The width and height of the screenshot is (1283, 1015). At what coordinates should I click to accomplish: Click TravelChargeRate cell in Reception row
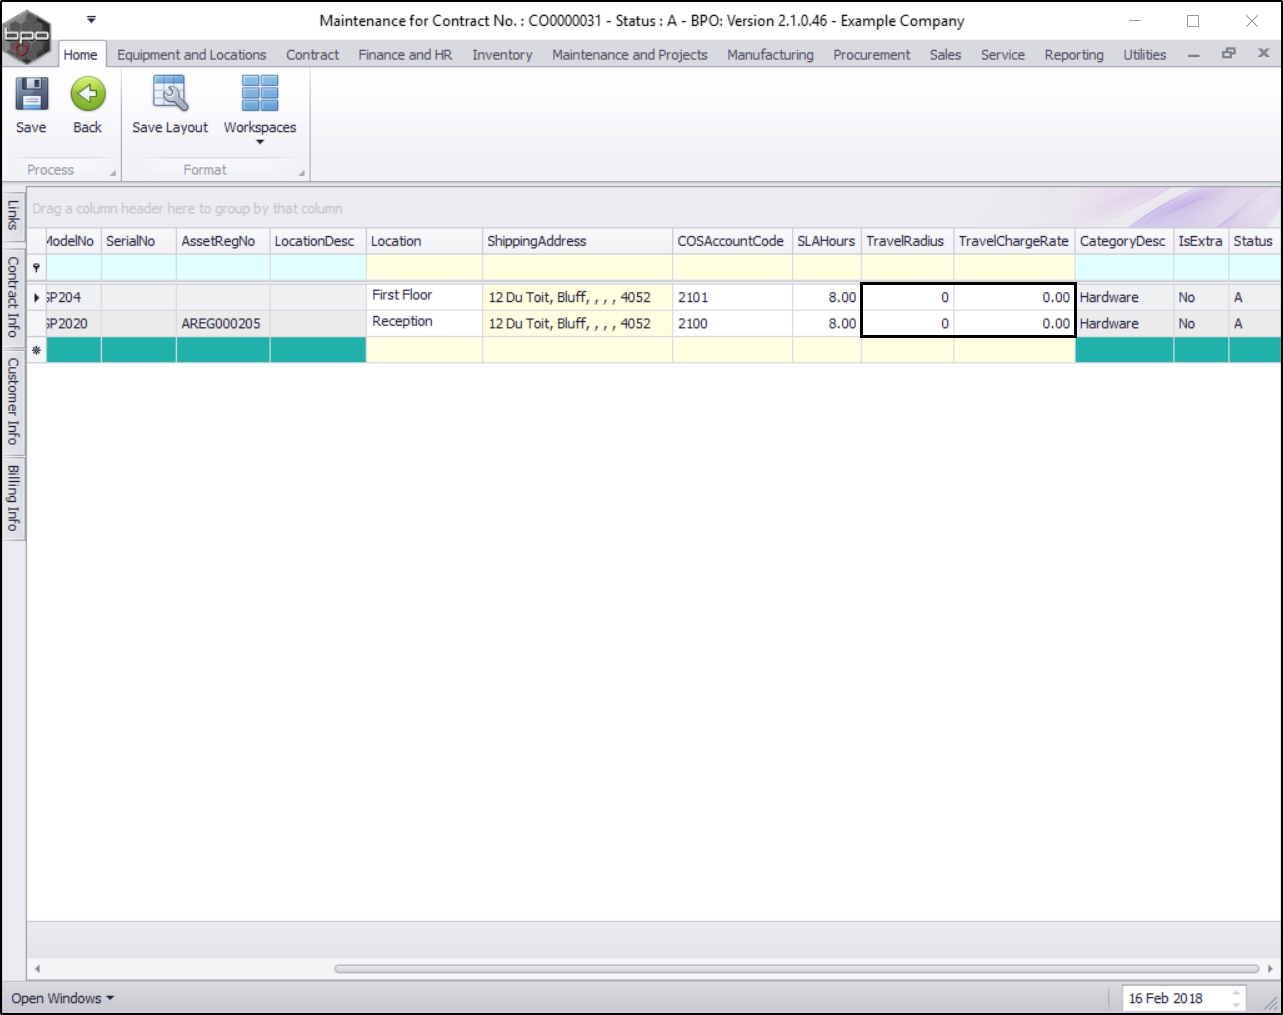click(1014, 323)
